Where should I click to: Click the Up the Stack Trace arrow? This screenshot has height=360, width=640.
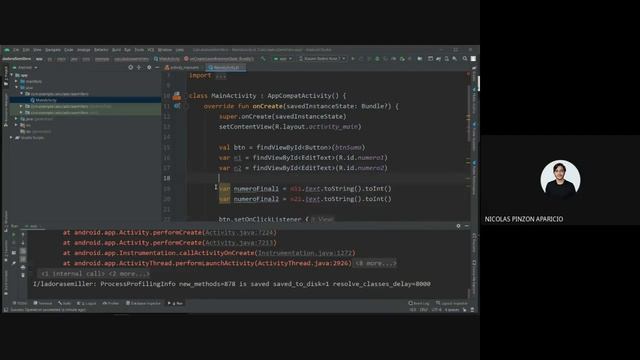tap(23, 235)
